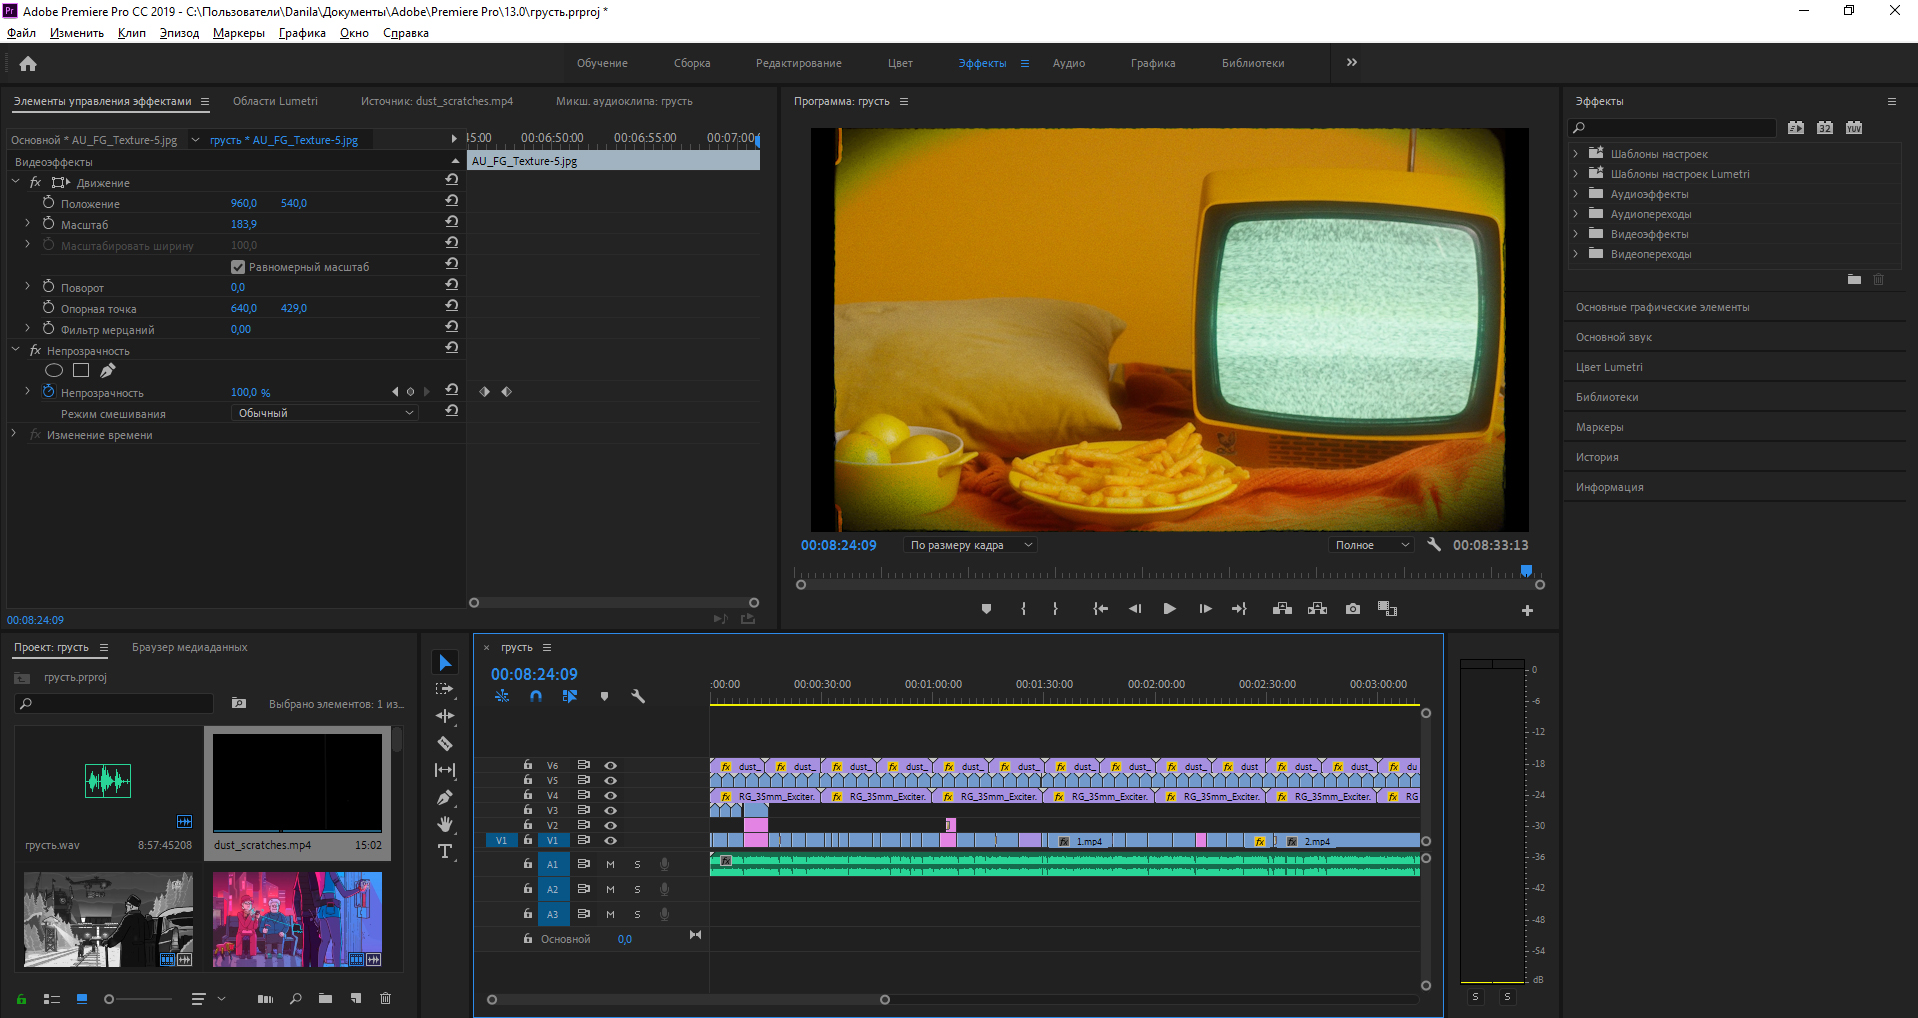
Task: Toggle Scale stopwatch animation (Масштаб)
Action: (48, 224)
